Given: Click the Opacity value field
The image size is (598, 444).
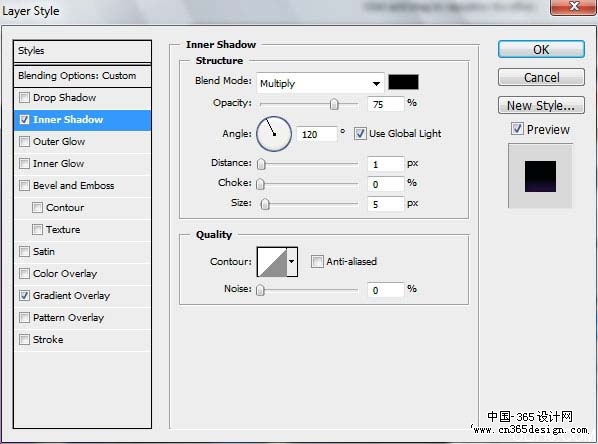Looking at the screenshot, I should tap(385, 104).
